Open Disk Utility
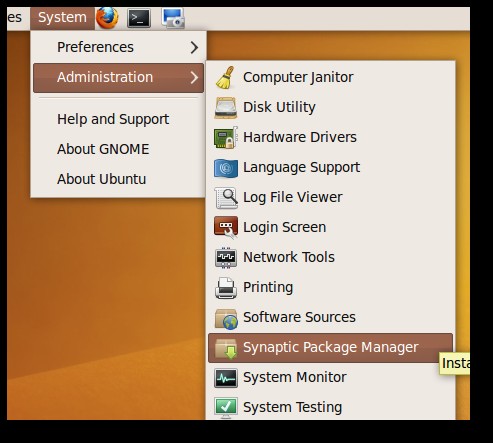The height and width of the screenshot is (443, 493). pos(330,107)
